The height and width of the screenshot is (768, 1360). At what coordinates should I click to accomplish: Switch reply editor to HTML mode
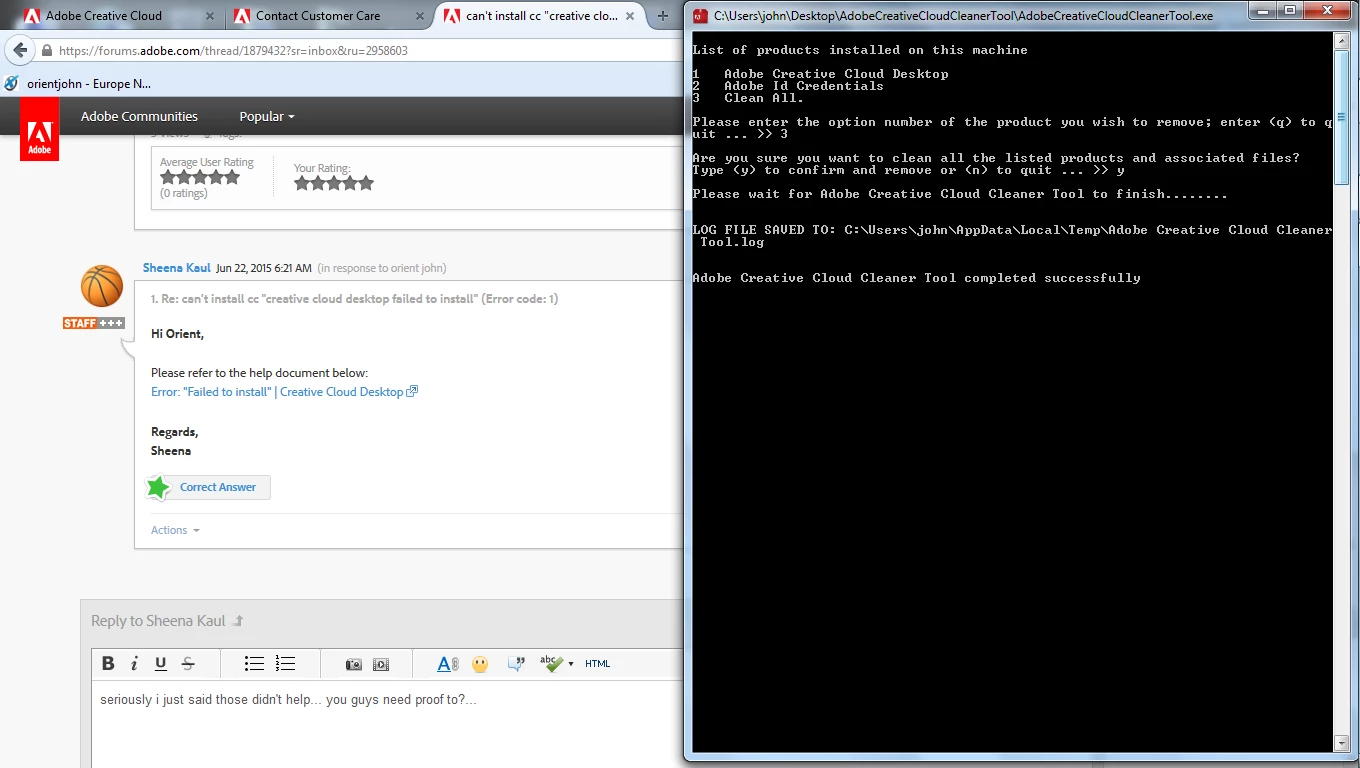[x=598, y=664]
